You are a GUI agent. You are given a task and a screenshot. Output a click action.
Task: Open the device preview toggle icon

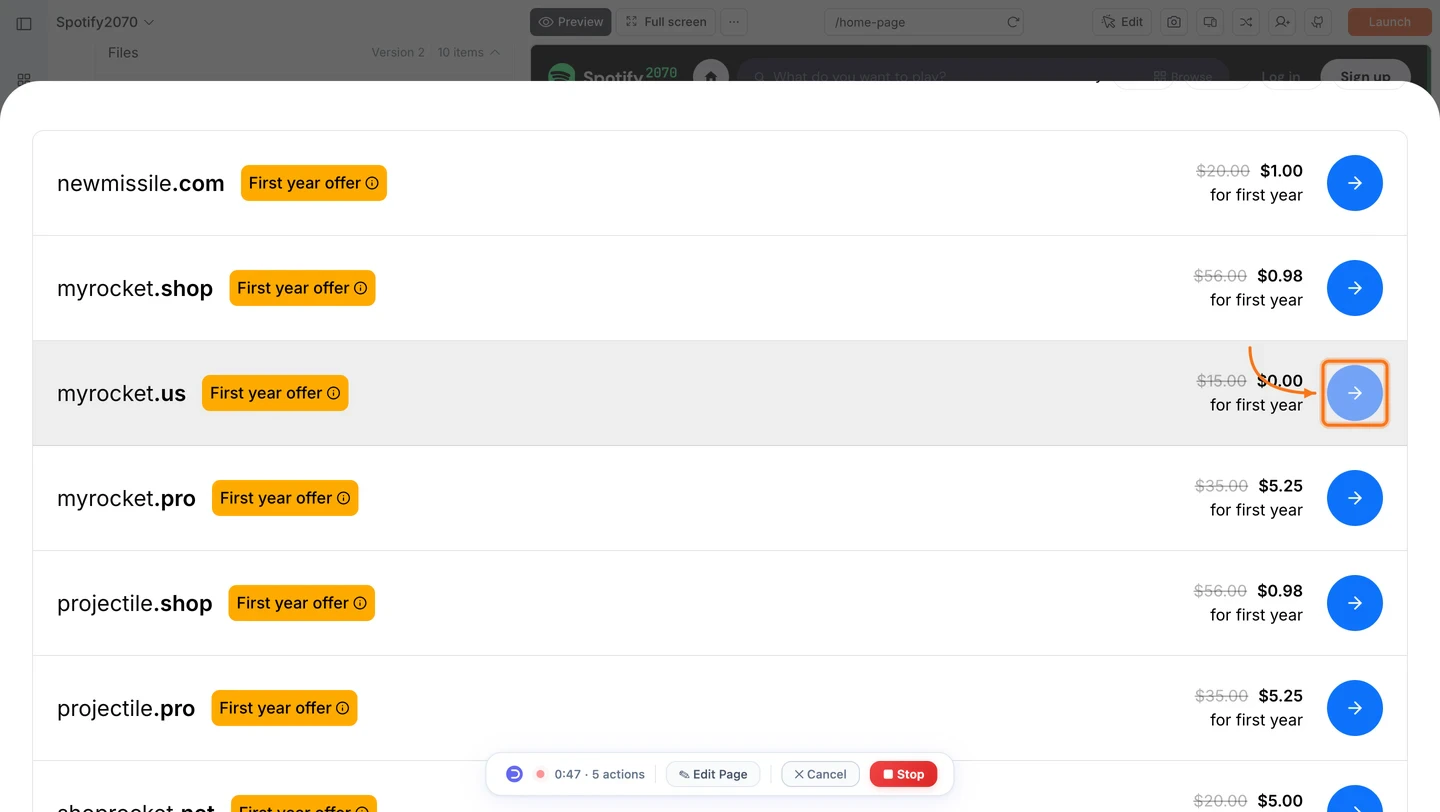(x=1209, y=21)
